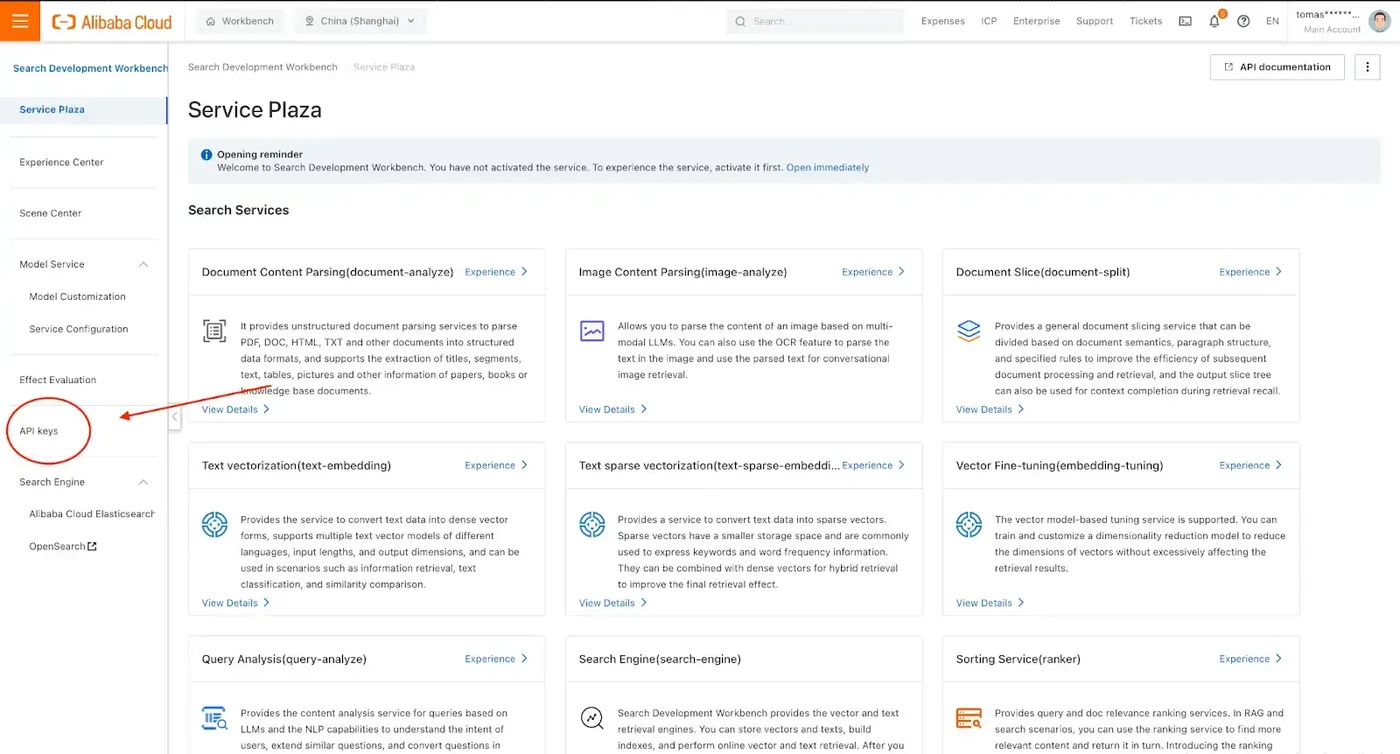Click Experience link on Sorting Service card
The image size is (1400, 754).
(1250, 659)
